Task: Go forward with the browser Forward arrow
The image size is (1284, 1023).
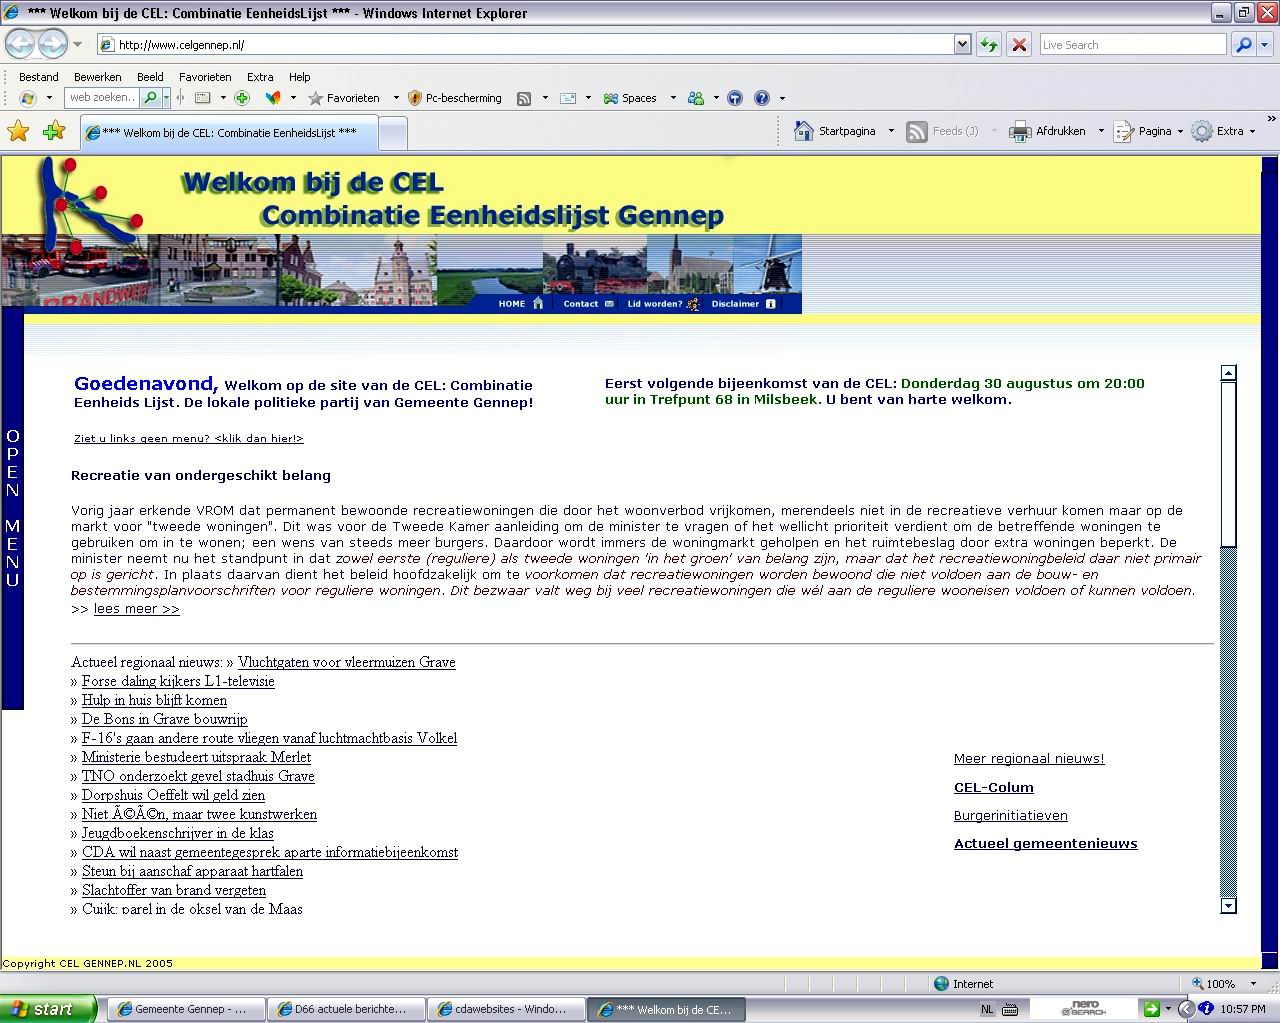Action: 52,44
